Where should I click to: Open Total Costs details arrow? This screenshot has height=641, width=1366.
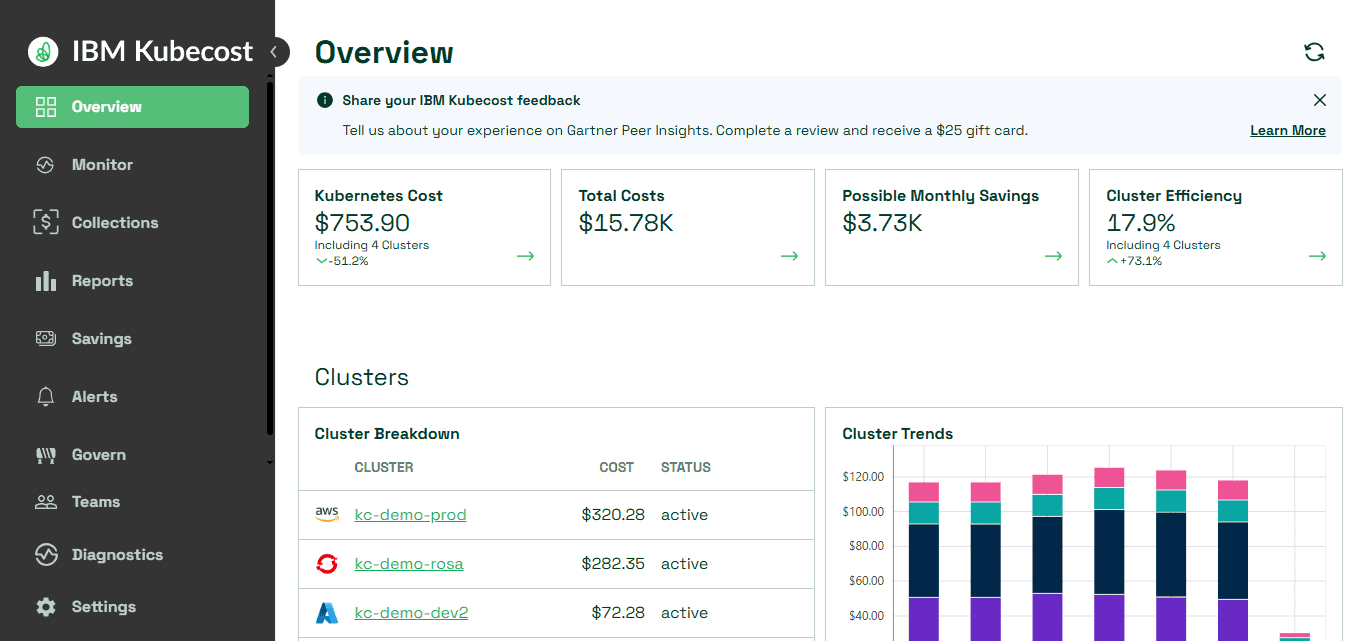(789, 256)
